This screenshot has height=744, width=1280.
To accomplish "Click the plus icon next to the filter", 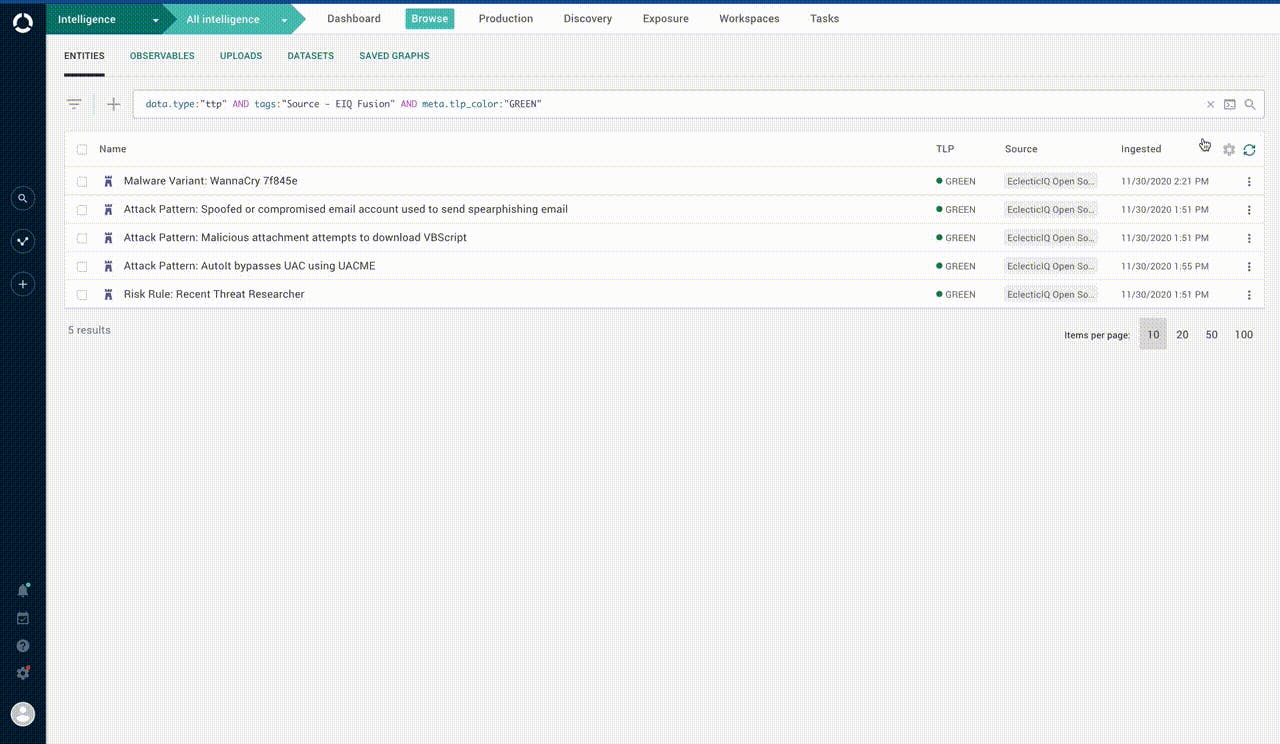I will [113, 104].
